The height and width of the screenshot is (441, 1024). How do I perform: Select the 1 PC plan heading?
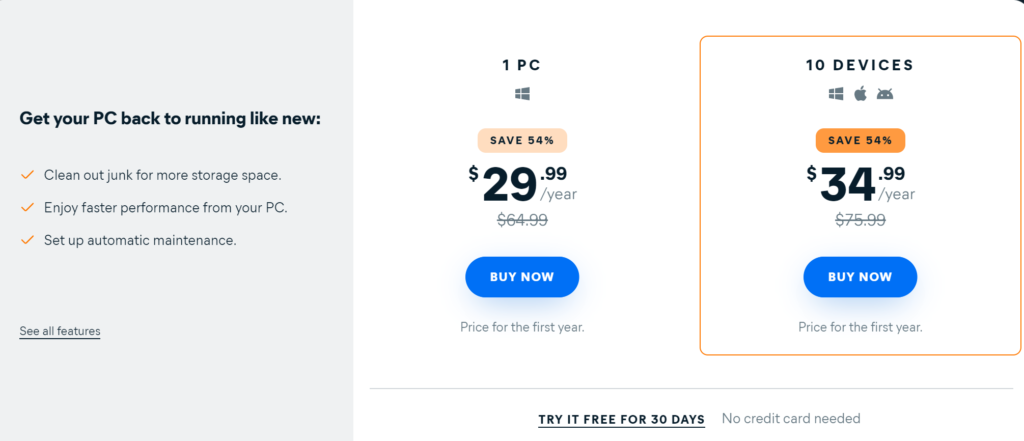(x=522, y=65)
